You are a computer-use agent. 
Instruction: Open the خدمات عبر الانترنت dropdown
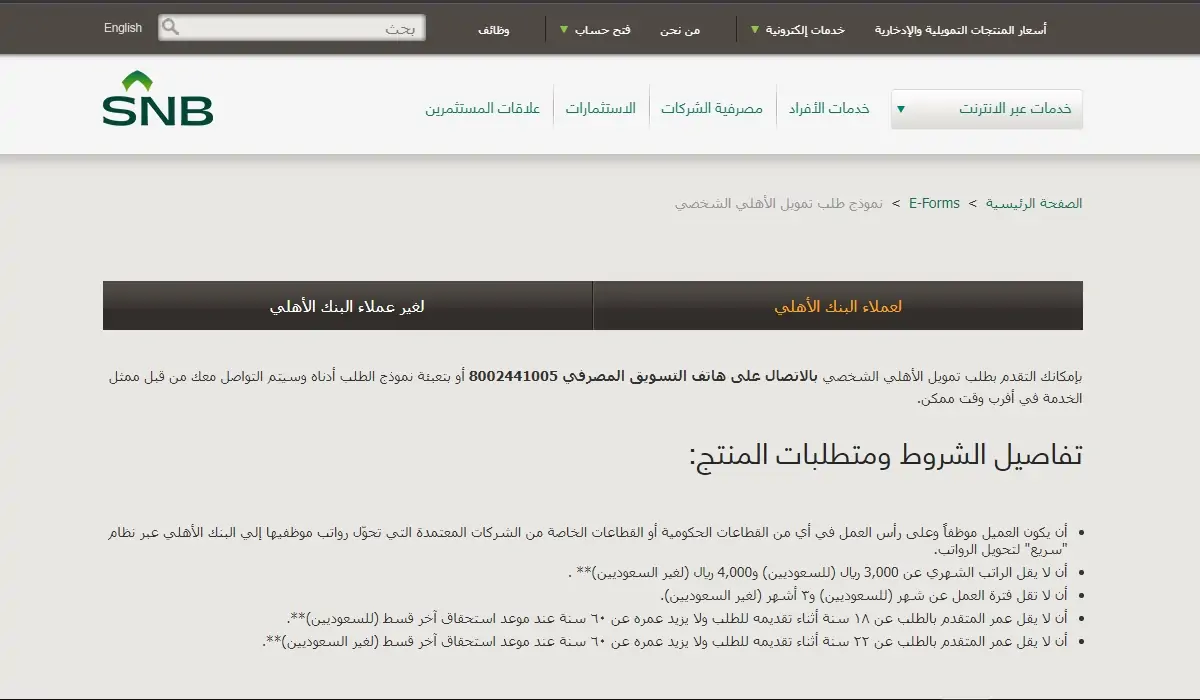(x=987, y=109)
